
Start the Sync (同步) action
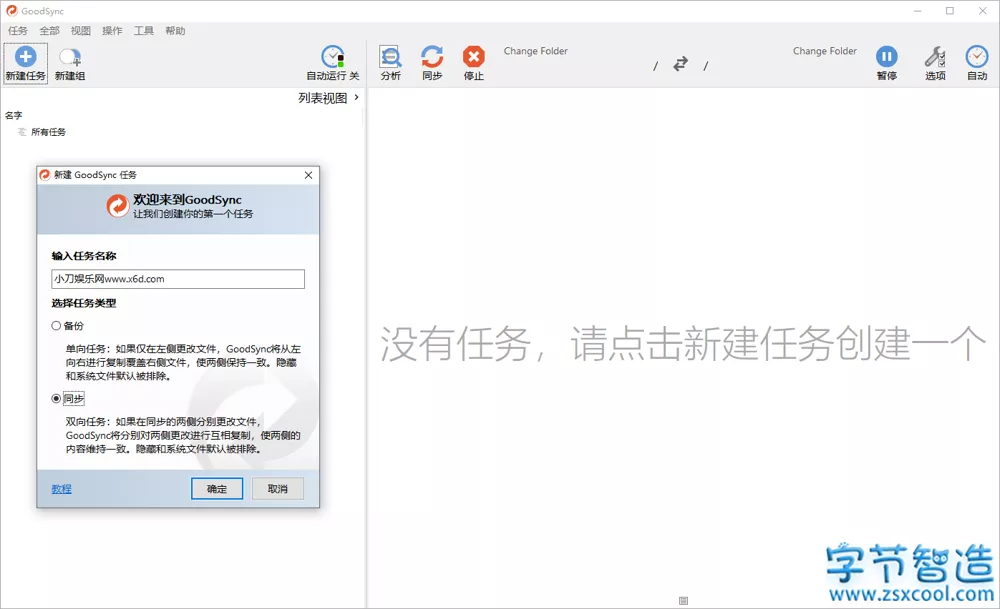[432, 57]
